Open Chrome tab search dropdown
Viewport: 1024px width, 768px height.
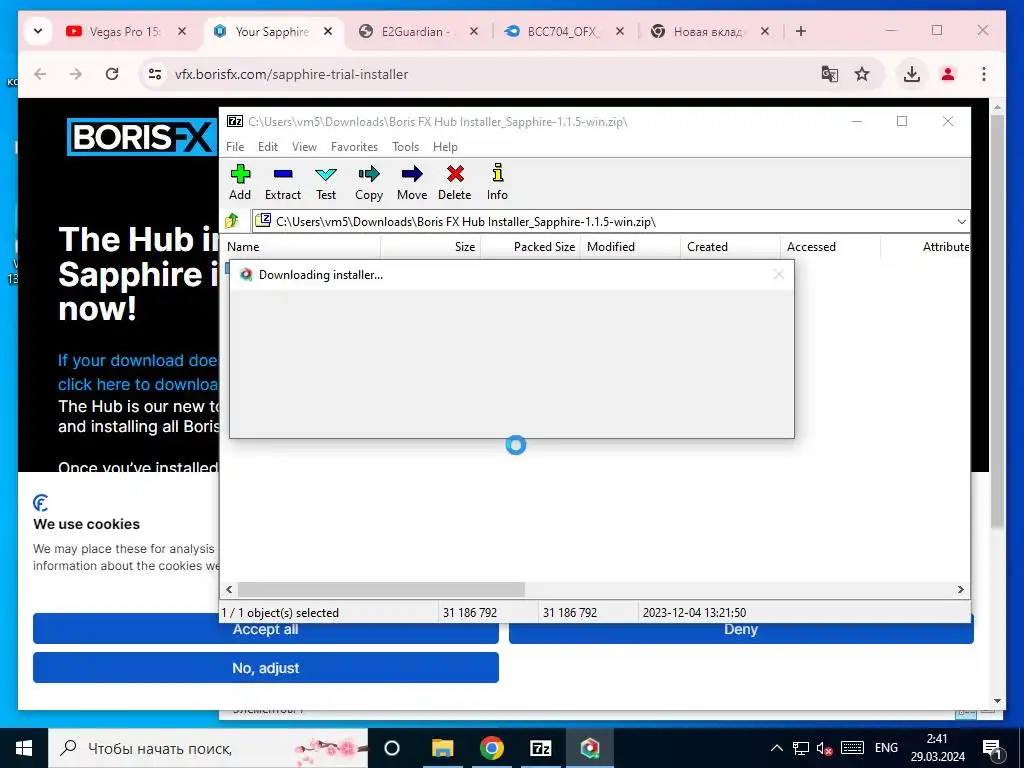pos(38,31)
